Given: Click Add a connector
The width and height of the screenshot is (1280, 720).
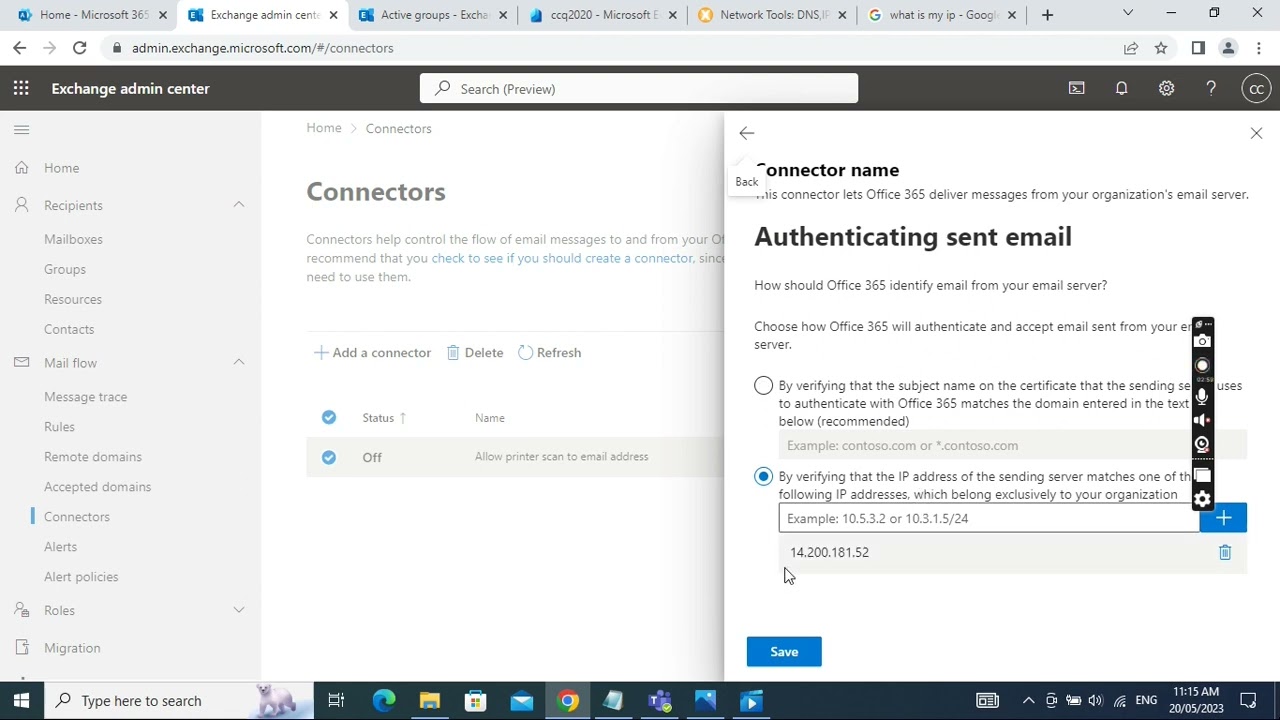Looking at the screenshot, I should [372, 353].
